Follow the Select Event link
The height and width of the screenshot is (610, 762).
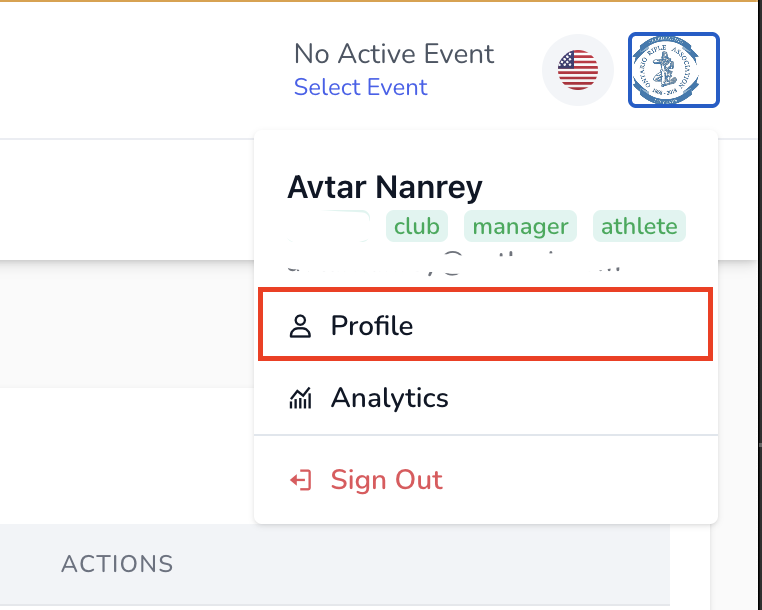click(360, 87)
